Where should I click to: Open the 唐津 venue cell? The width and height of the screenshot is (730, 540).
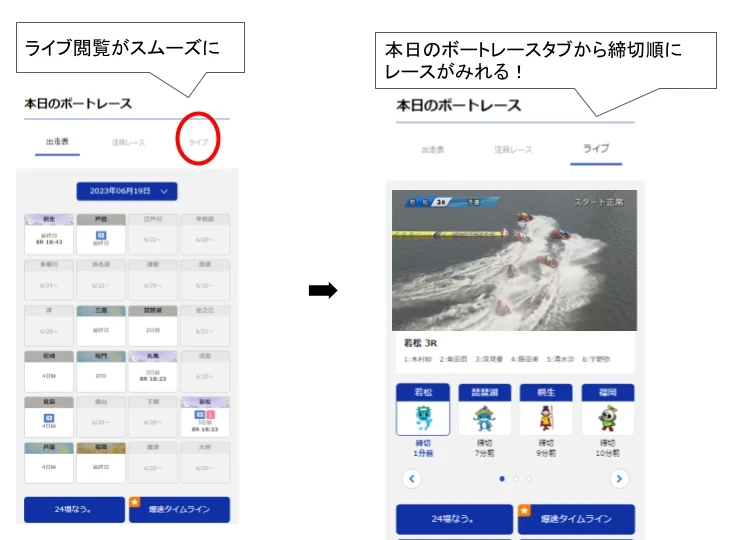pyautogui.click(x=153, y=462)
